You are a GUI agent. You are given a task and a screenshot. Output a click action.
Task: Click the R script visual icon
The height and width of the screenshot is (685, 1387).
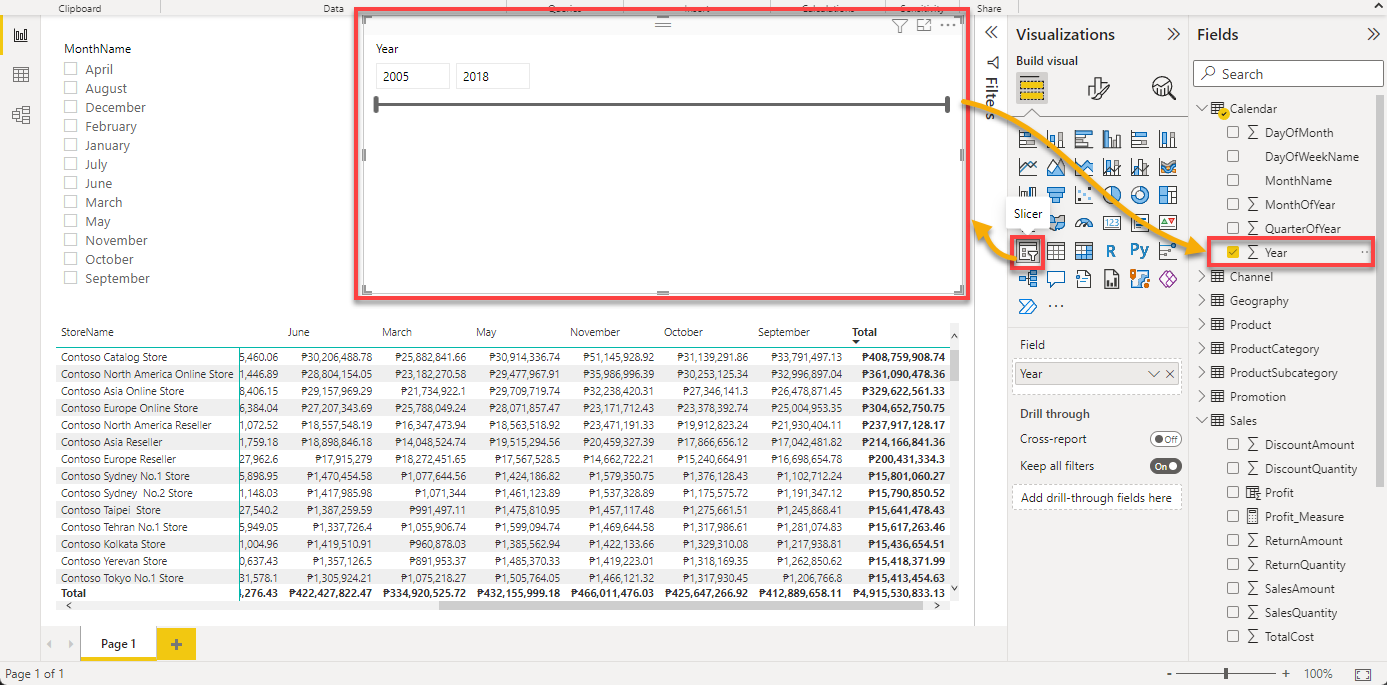coord(1110,250)
